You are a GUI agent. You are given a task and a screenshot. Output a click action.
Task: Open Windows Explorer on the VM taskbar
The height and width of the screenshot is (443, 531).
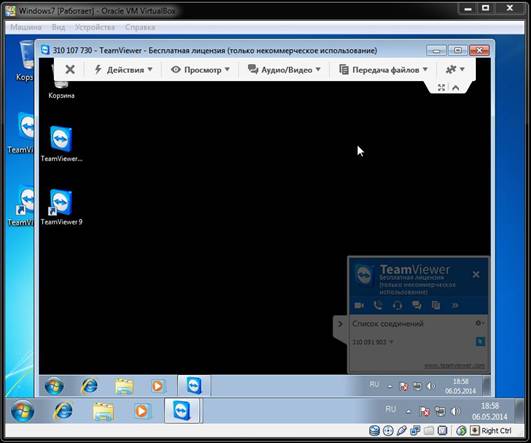coord(103,411)
